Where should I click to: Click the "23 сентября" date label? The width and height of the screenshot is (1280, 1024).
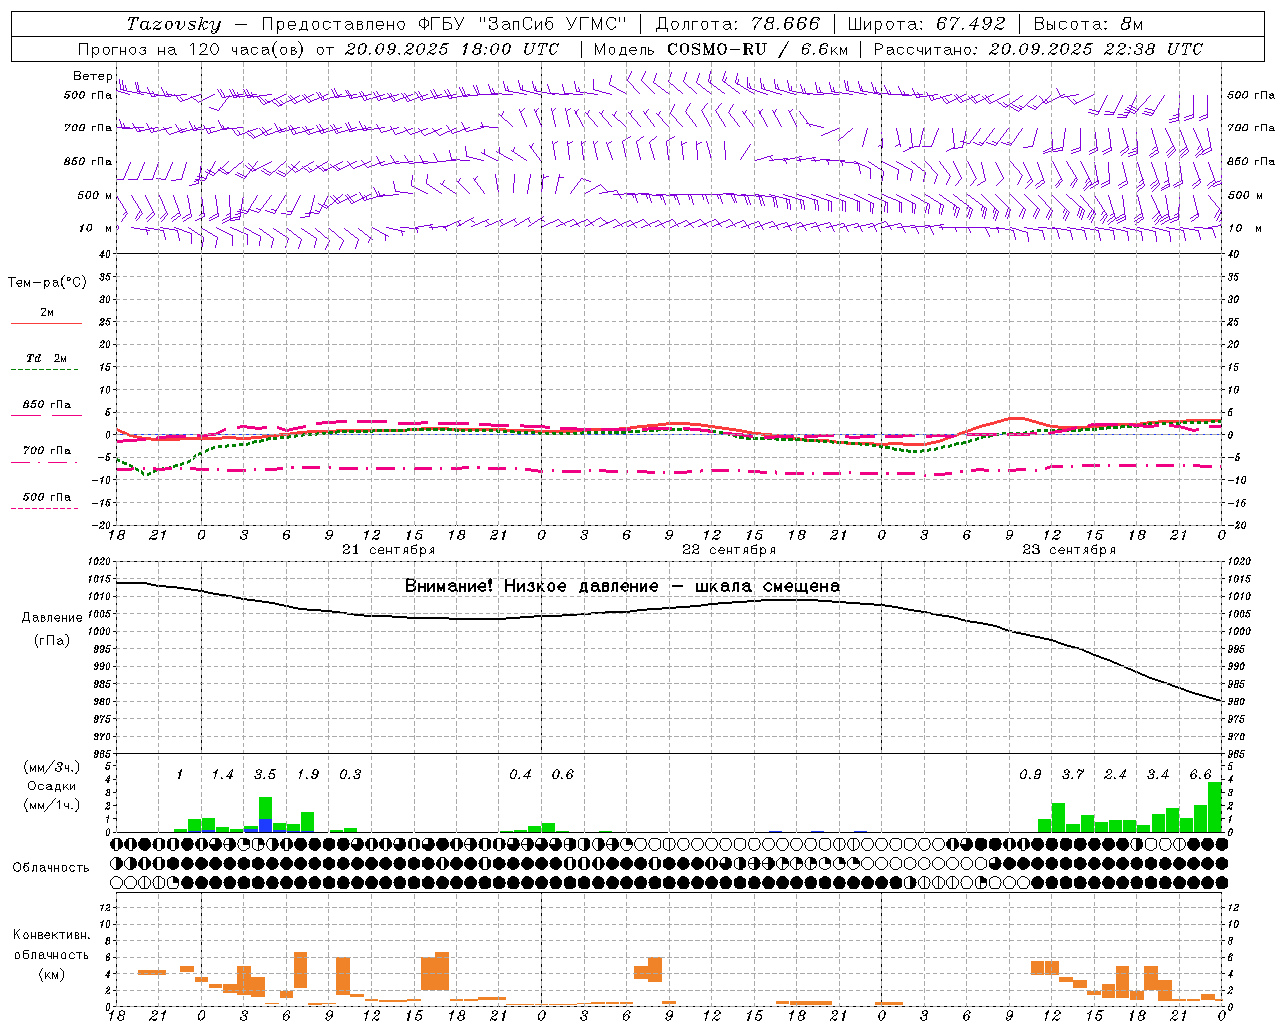tap(1069, 550)
